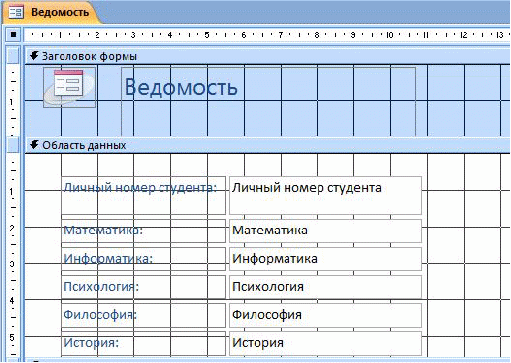Click the arrow icon beside Область данных
Viewport: 511px width, 363px height.
click(34, 145)
